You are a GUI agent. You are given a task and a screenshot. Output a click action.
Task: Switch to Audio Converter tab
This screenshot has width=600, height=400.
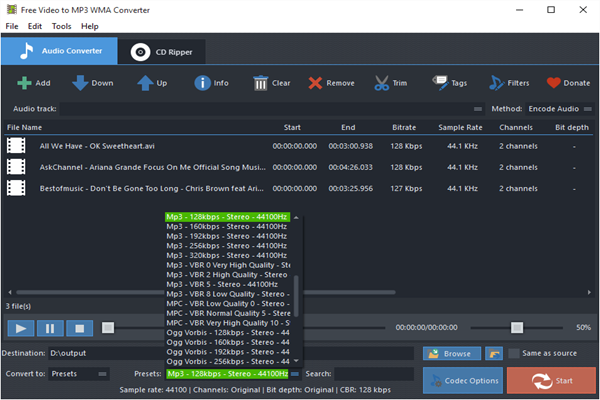pyautogui.click(x=59, y=51)
